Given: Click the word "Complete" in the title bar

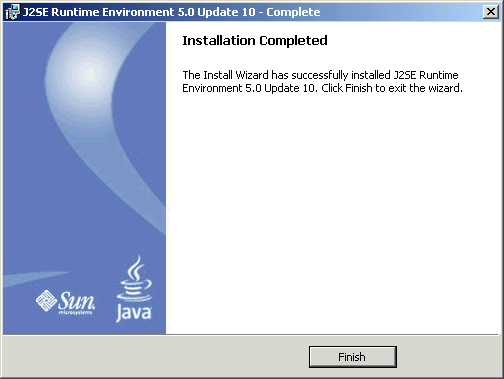Looking at the screenshot, I should coord(293,12).
